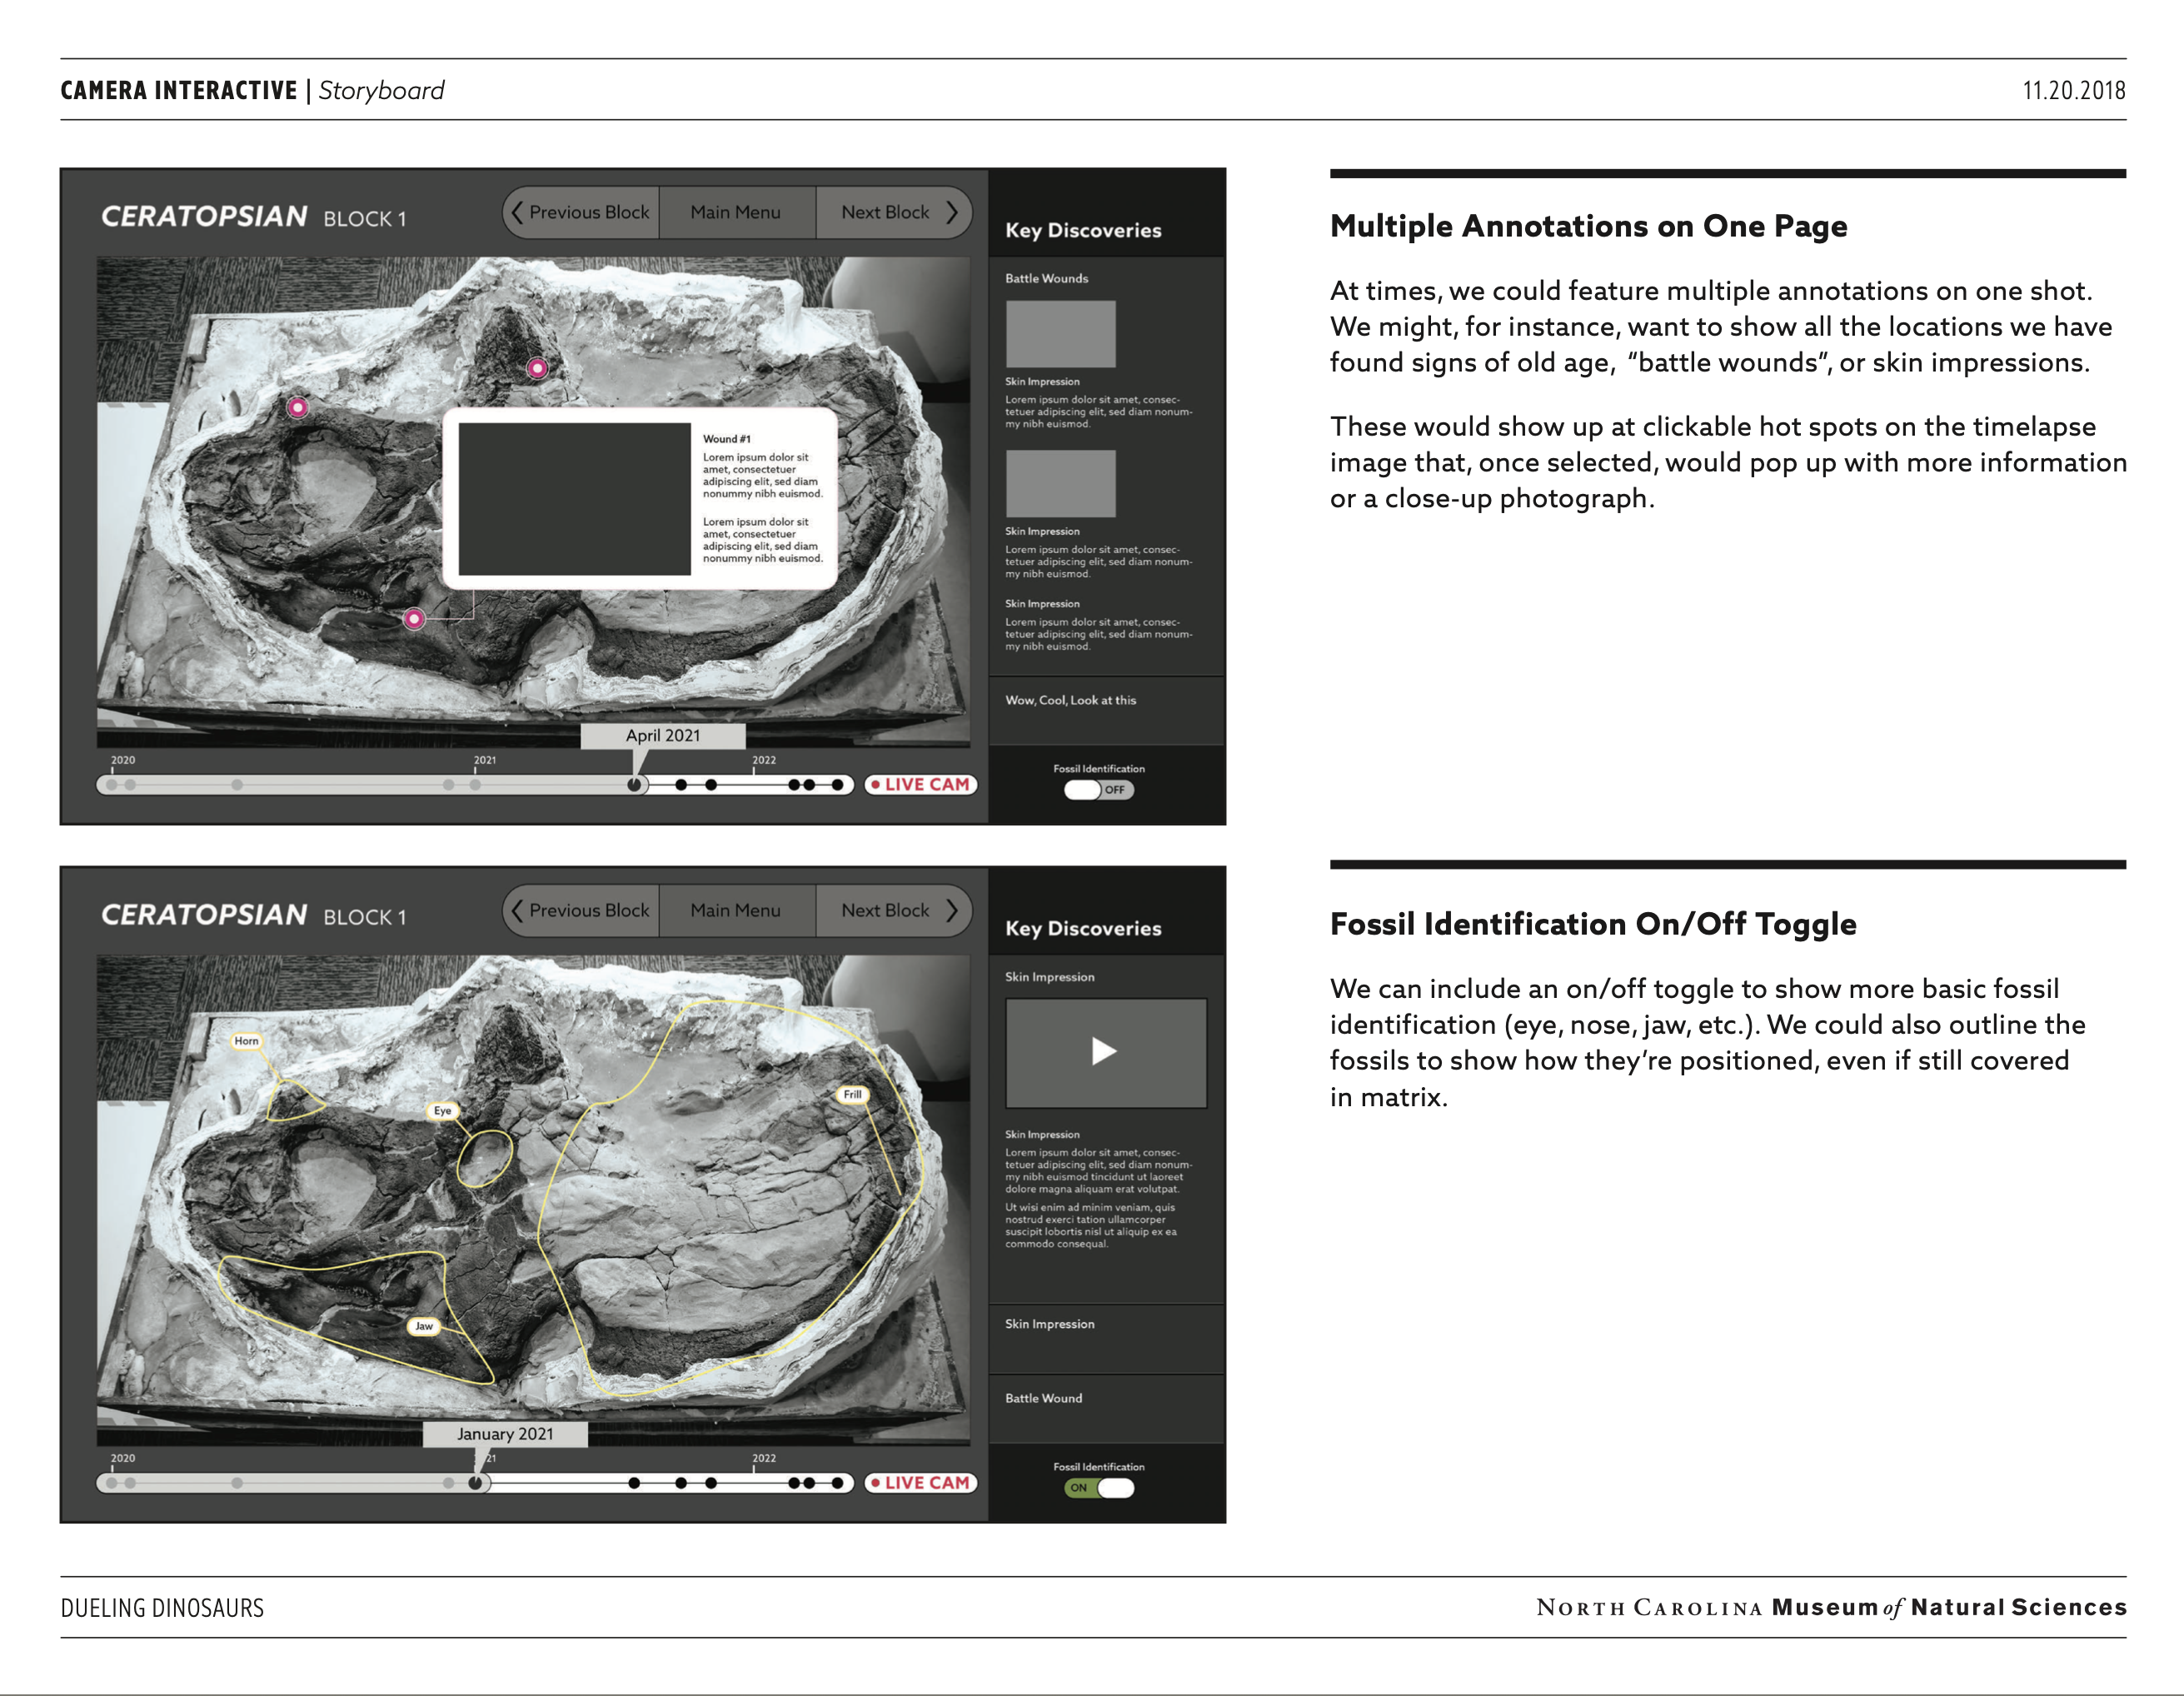Toggle Fossil Identification OFF switch in top mockup

pos(1099,789)
